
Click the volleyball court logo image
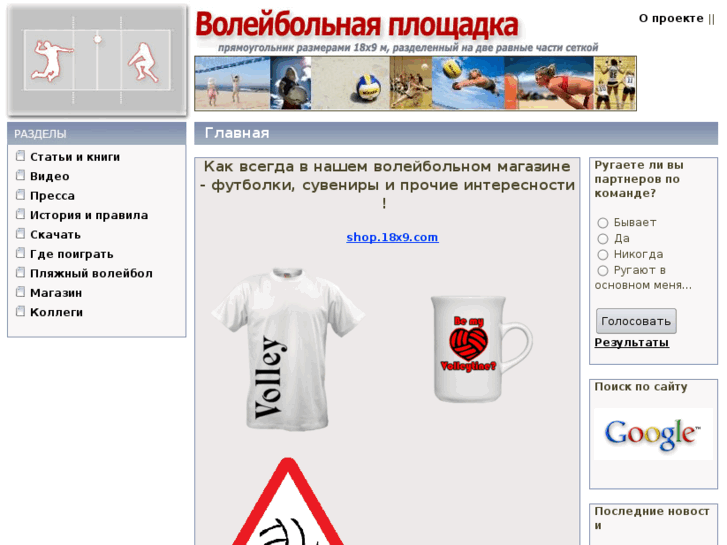tap(97, 60)
